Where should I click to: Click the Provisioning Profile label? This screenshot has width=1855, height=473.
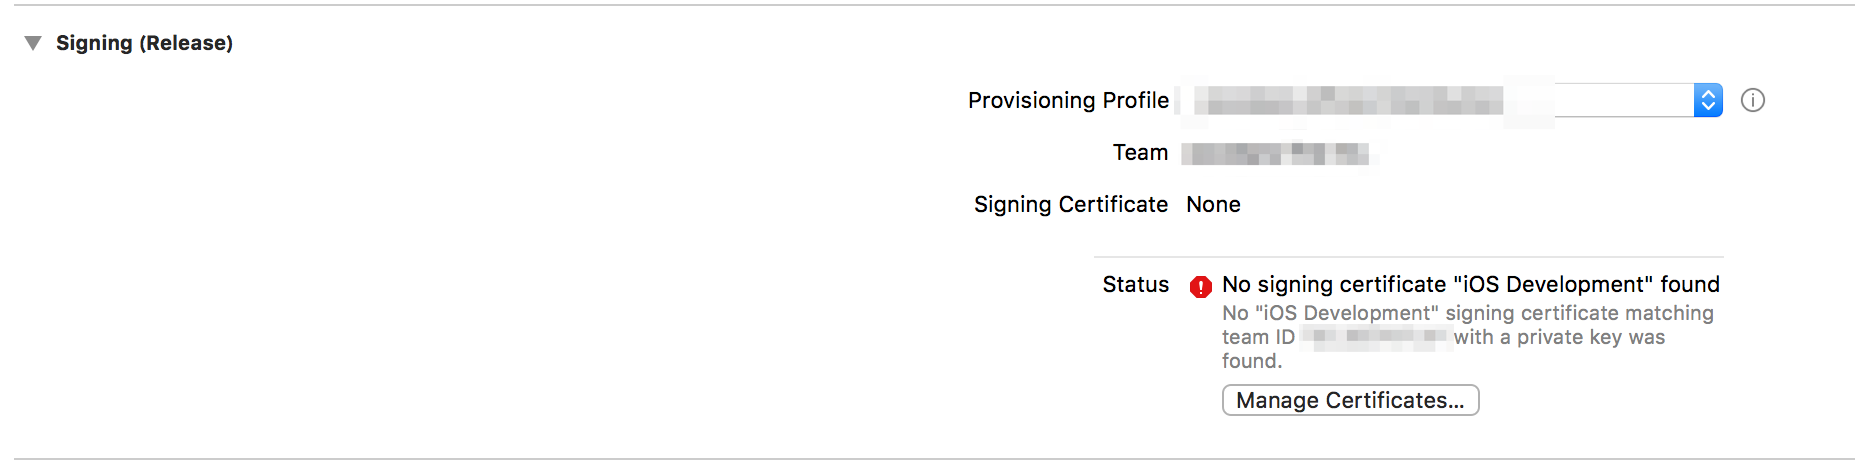pyautogui.click(x=1068, y=100)
